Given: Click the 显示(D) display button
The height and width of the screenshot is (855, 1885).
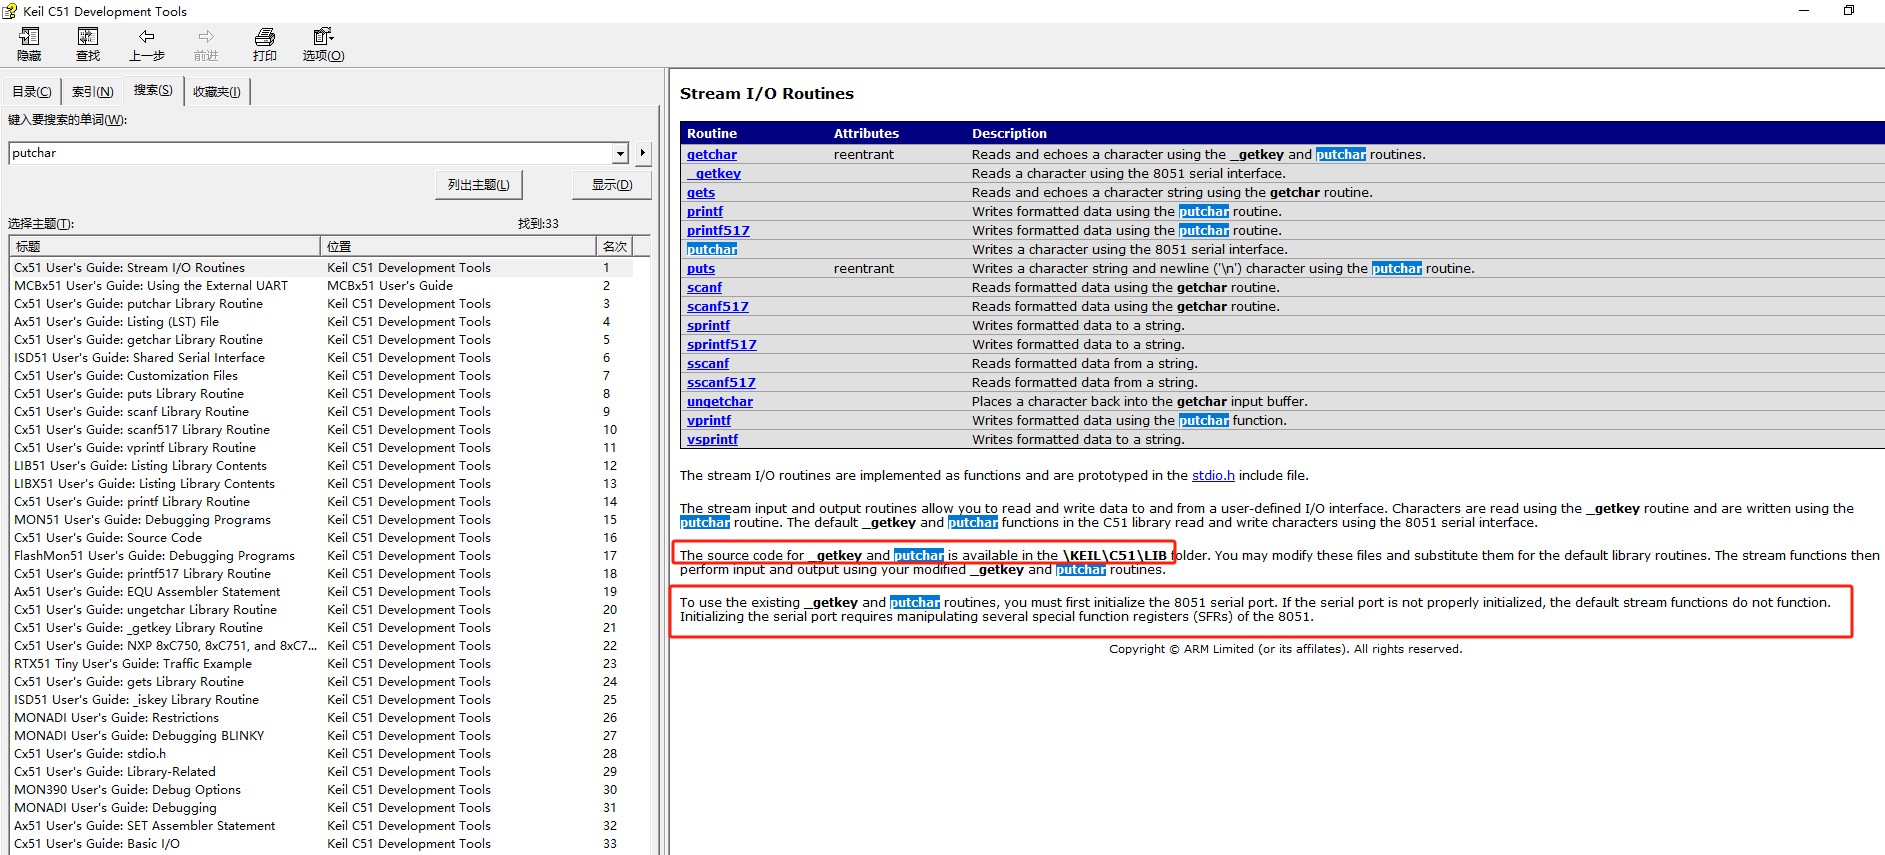Looking at the screenshot, I should (x=612, y=185).
